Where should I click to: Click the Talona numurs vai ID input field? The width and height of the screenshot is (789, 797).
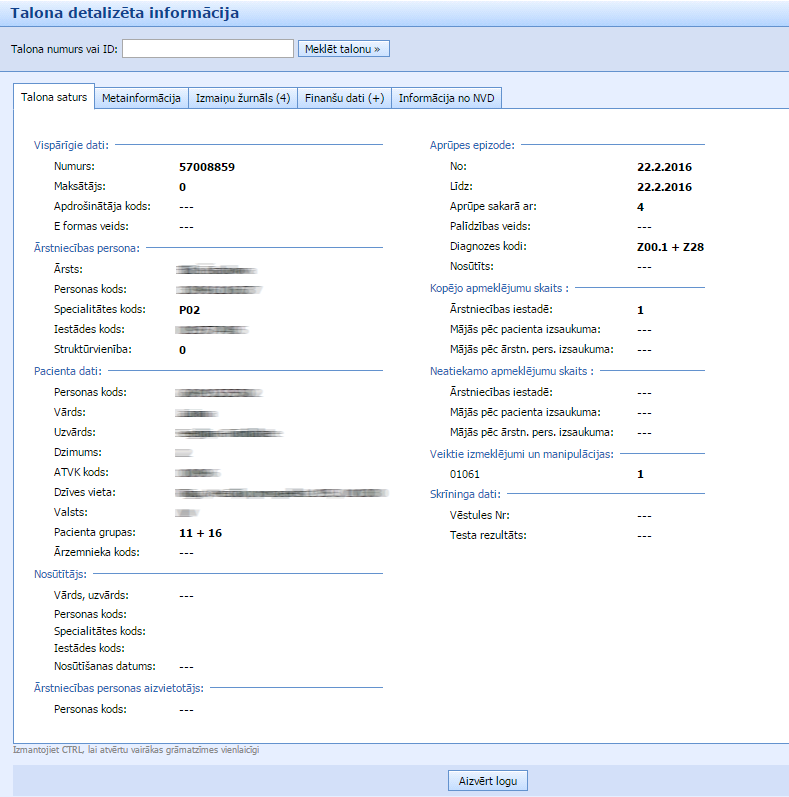207,48
